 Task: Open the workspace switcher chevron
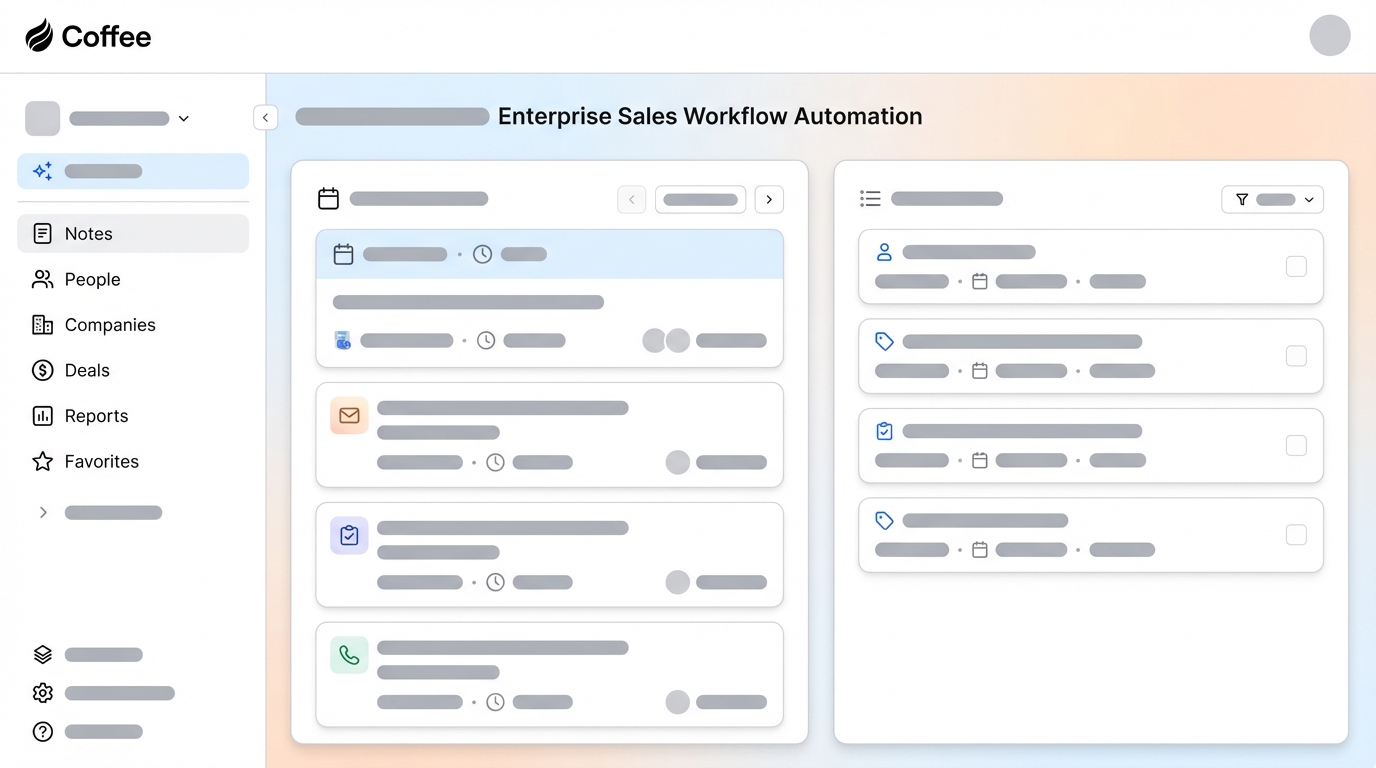(x=183, y=118)
